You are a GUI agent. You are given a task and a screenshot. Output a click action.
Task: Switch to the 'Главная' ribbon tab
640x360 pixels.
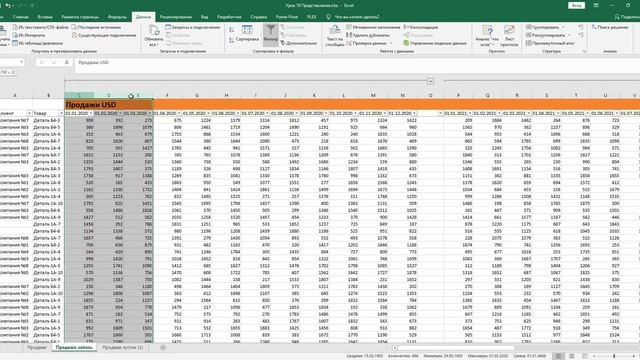click(20, 17)
